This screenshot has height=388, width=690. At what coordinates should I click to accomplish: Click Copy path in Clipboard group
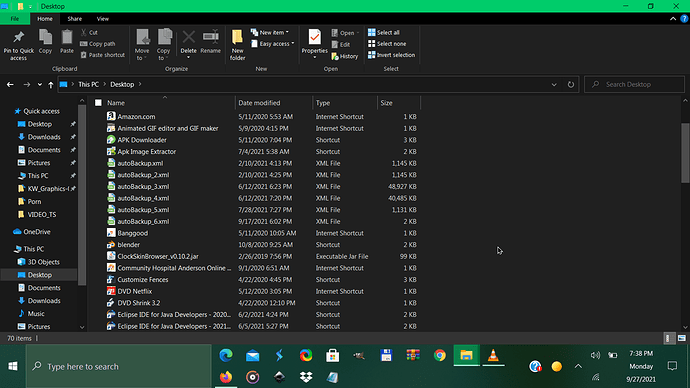coord(98,44)
